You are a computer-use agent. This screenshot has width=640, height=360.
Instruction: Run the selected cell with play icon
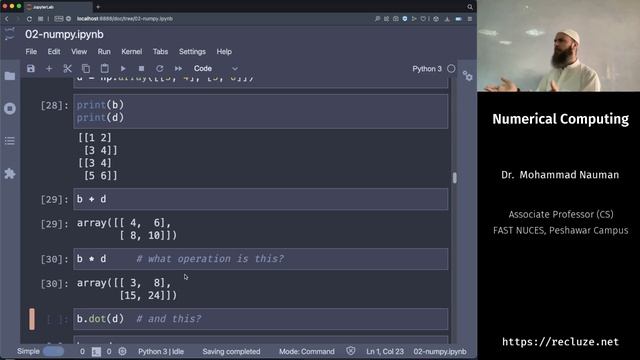coord(123,69)
